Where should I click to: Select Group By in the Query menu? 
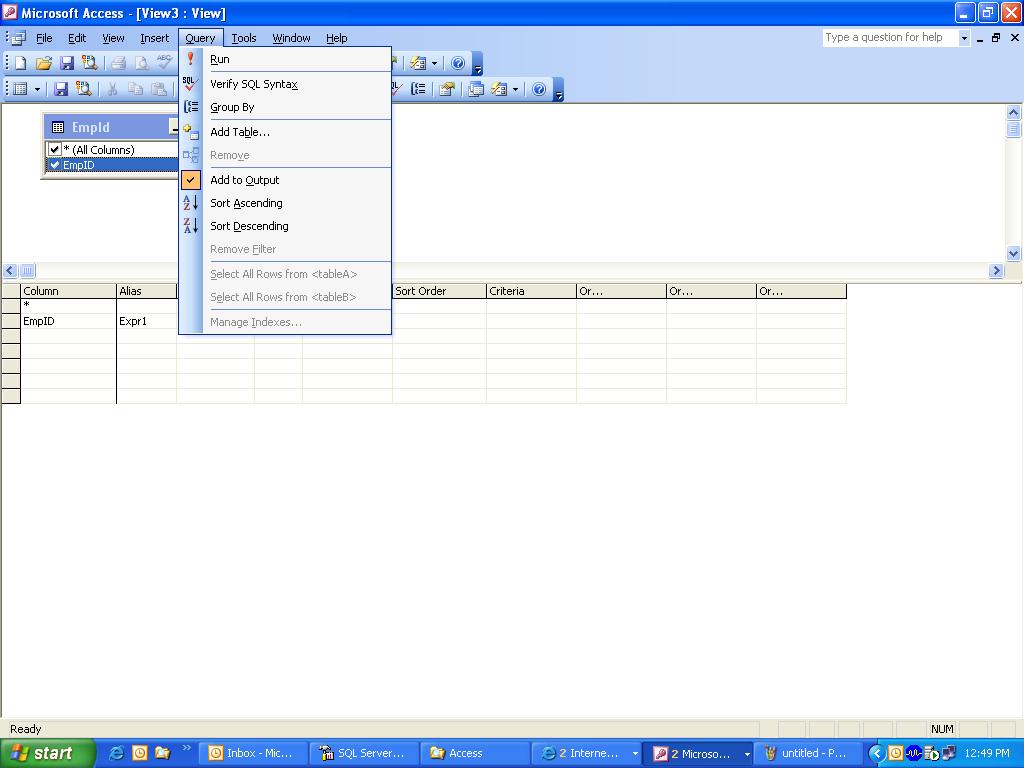click(x=285, y=107)
